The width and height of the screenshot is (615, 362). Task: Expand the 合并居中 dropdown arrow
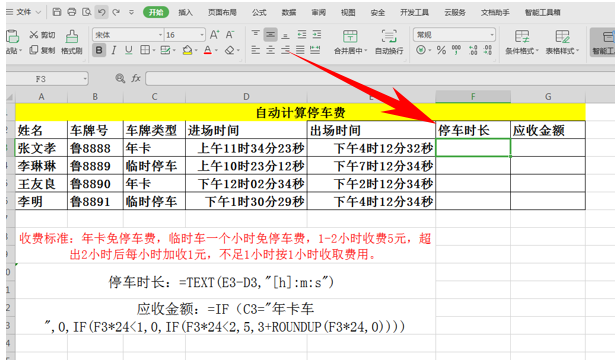click(366, 51)
